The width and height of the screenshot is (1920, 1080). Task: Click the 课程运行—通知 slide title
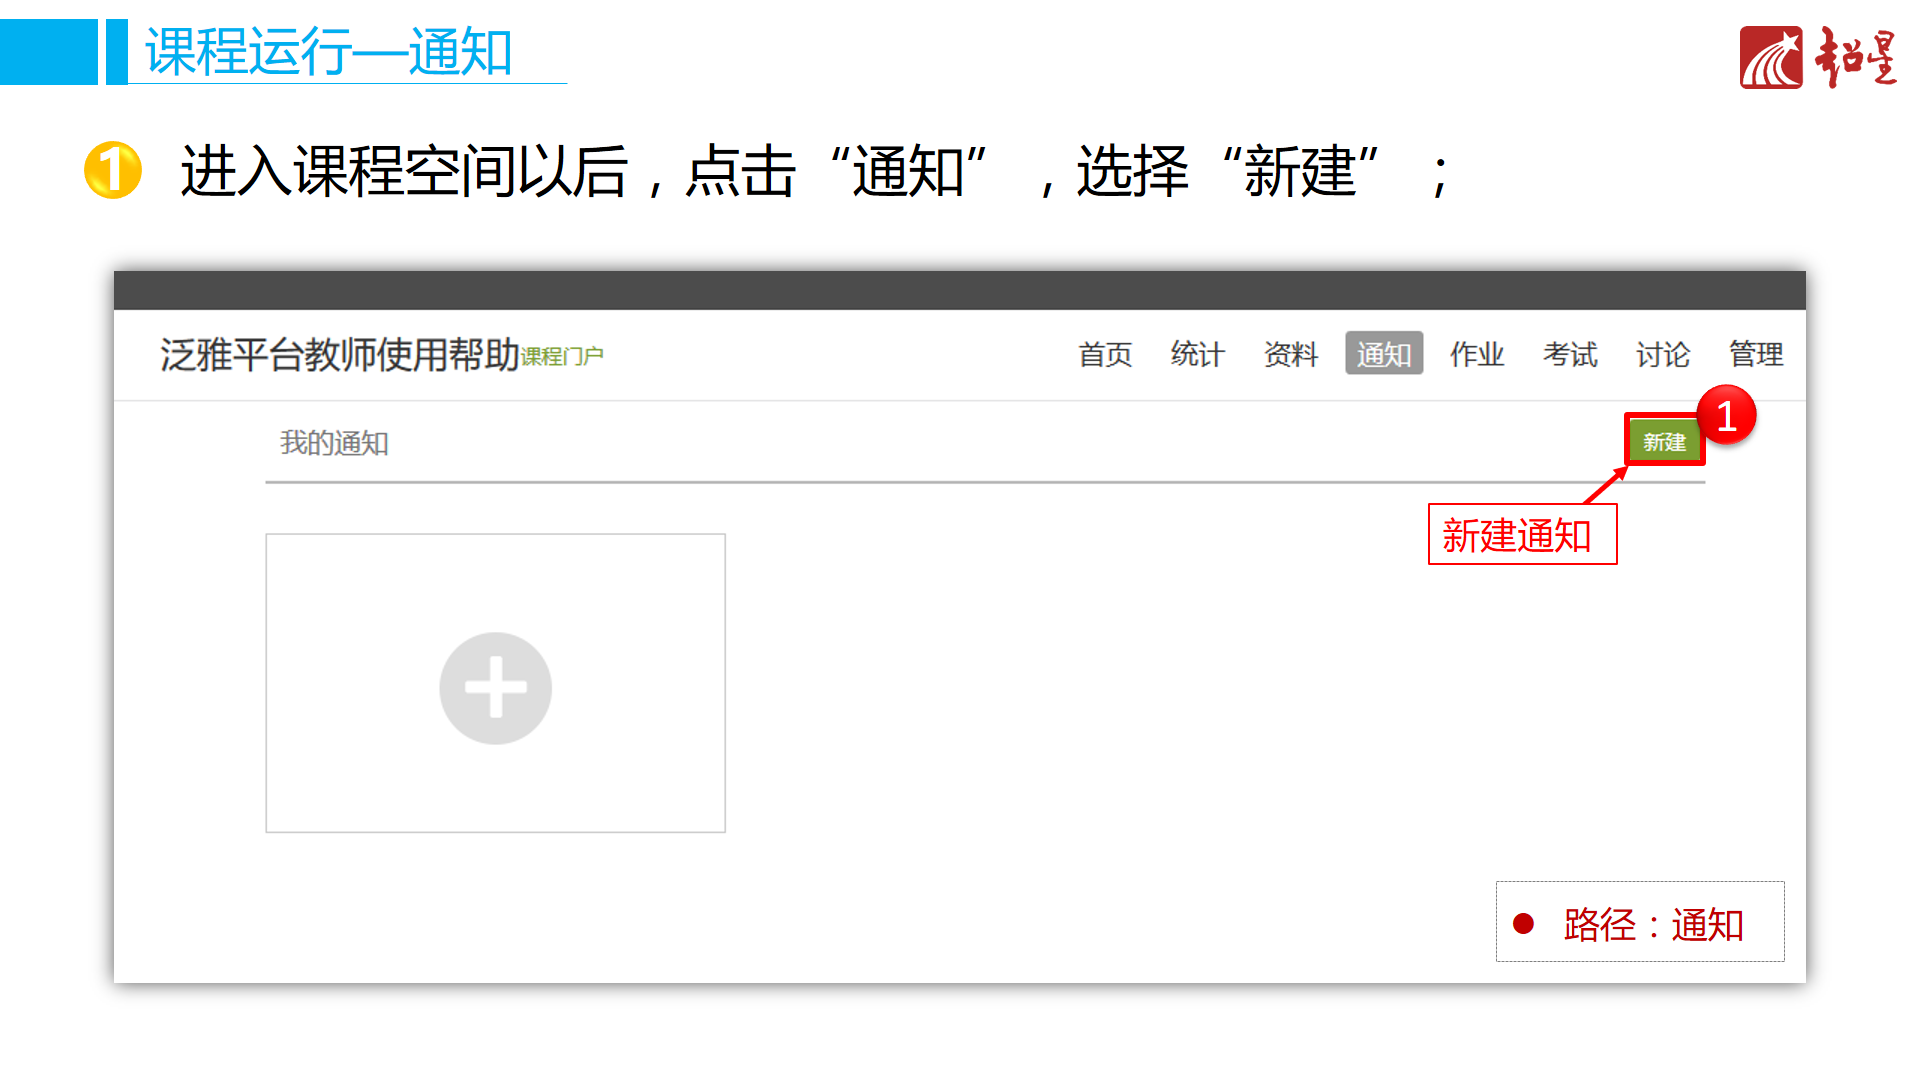pos(328,52)
